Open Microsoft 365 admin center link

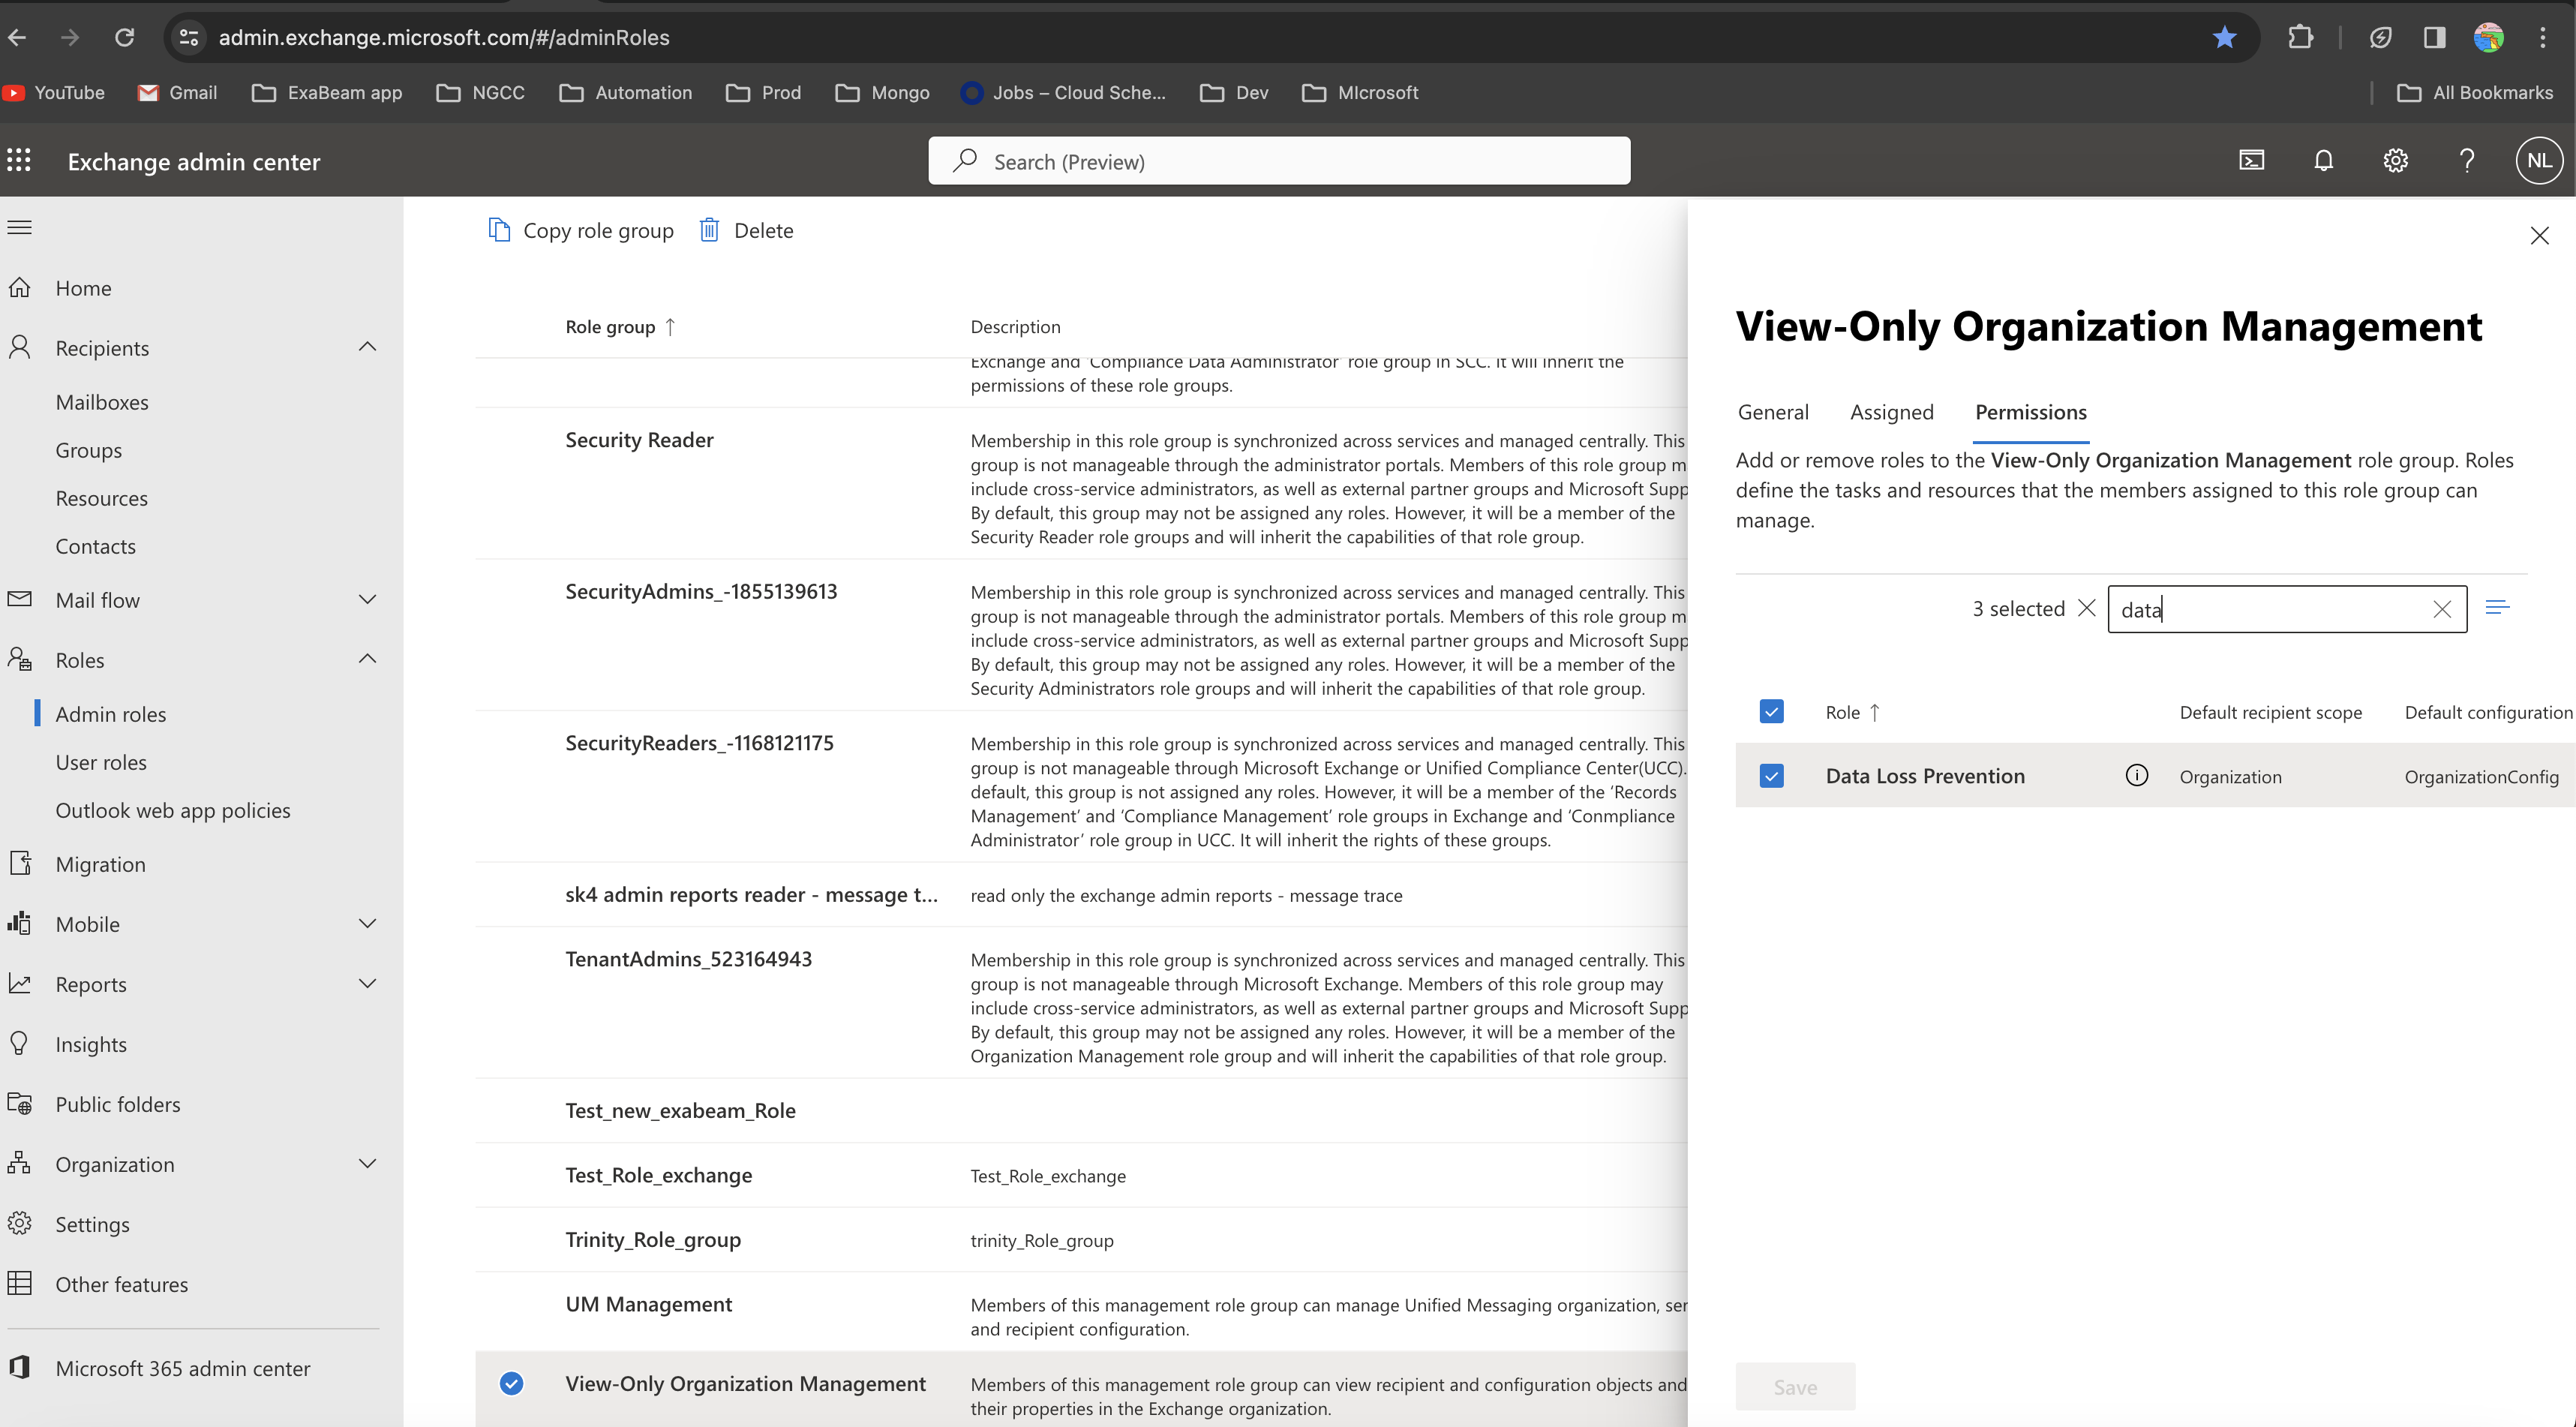(x=182, y=1368)
